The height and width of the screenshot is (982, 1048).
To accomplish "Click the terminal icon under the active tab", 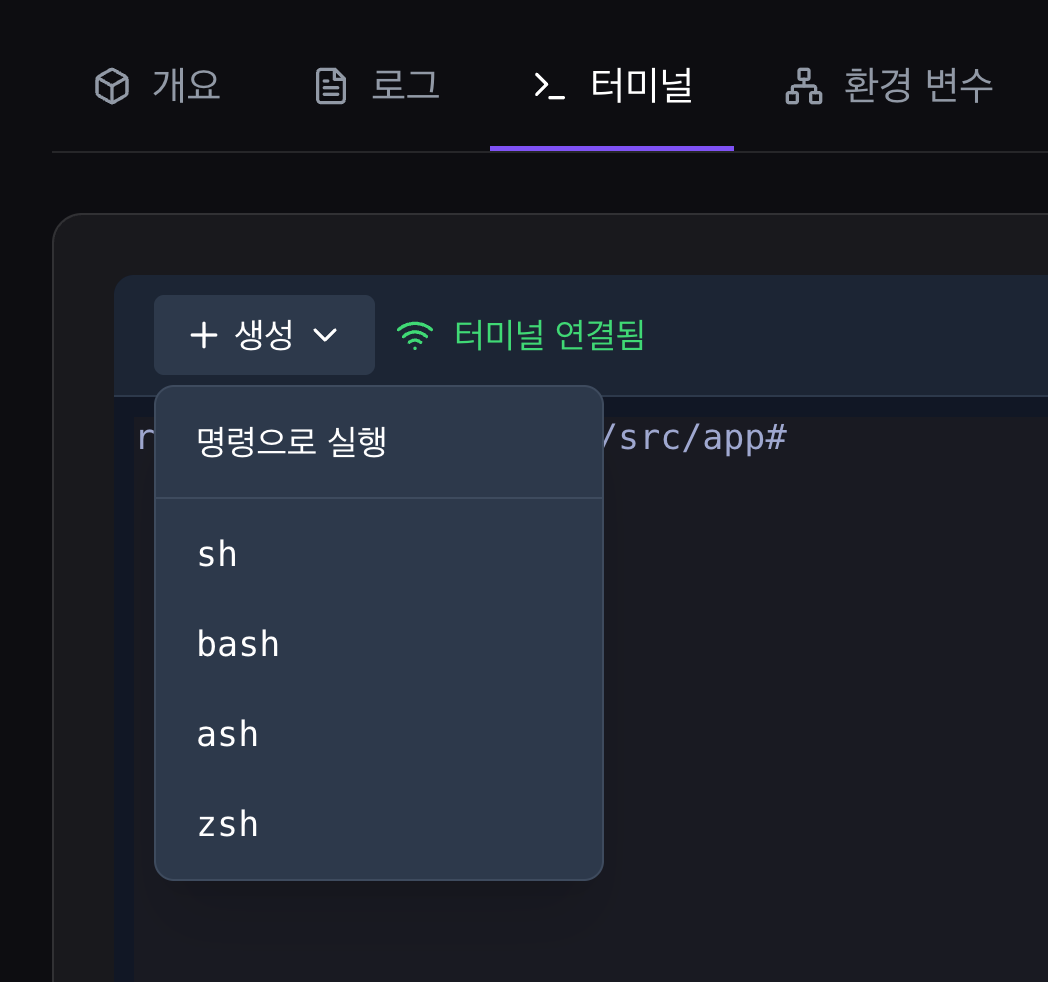I will [x=548, y=87].
